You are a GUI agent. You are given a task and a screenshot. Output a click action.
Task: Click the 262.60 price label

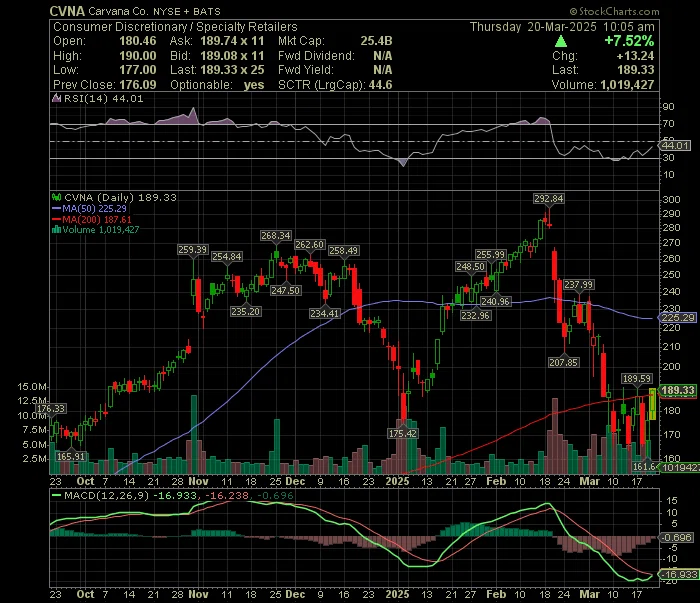[x=309, y=245]
